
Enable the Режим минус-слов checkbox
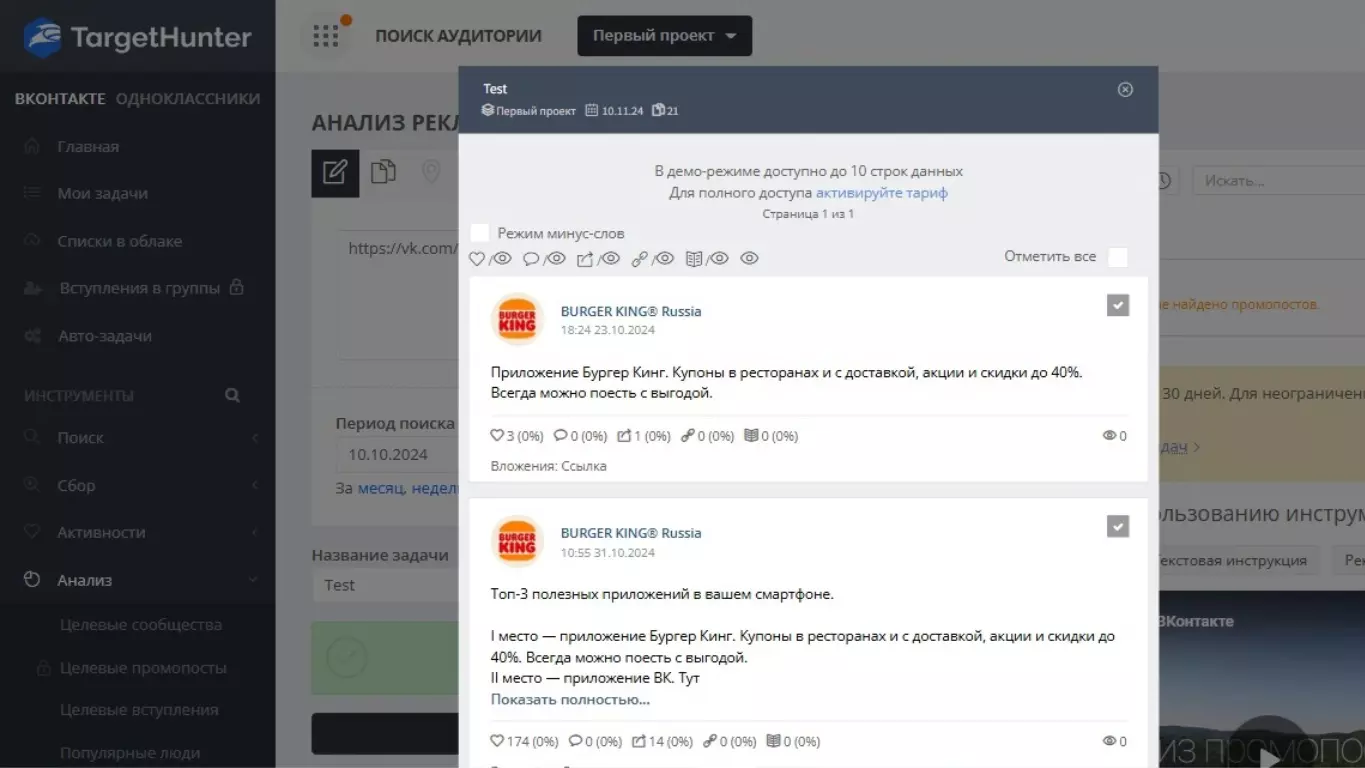point(480,233)
